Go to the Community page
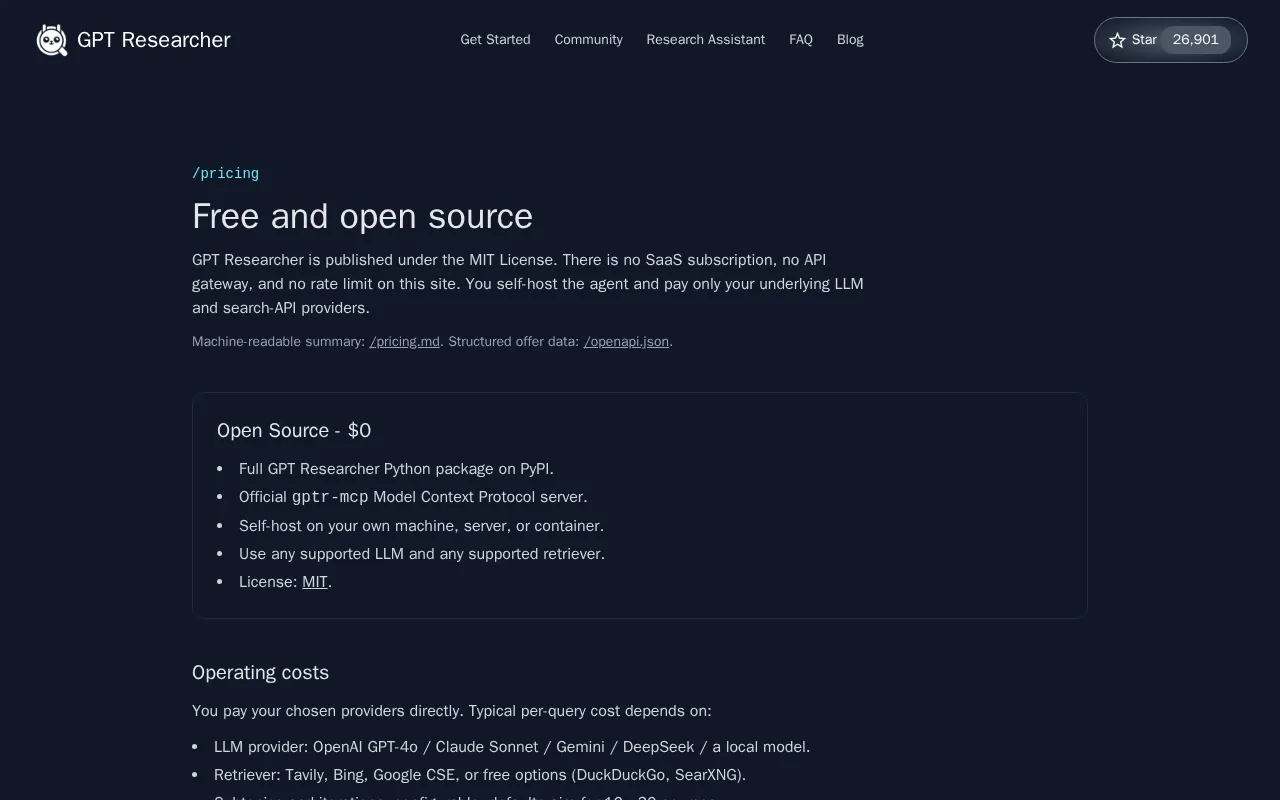Viewport: 1280px width, 800px height. tap(588, 40)
